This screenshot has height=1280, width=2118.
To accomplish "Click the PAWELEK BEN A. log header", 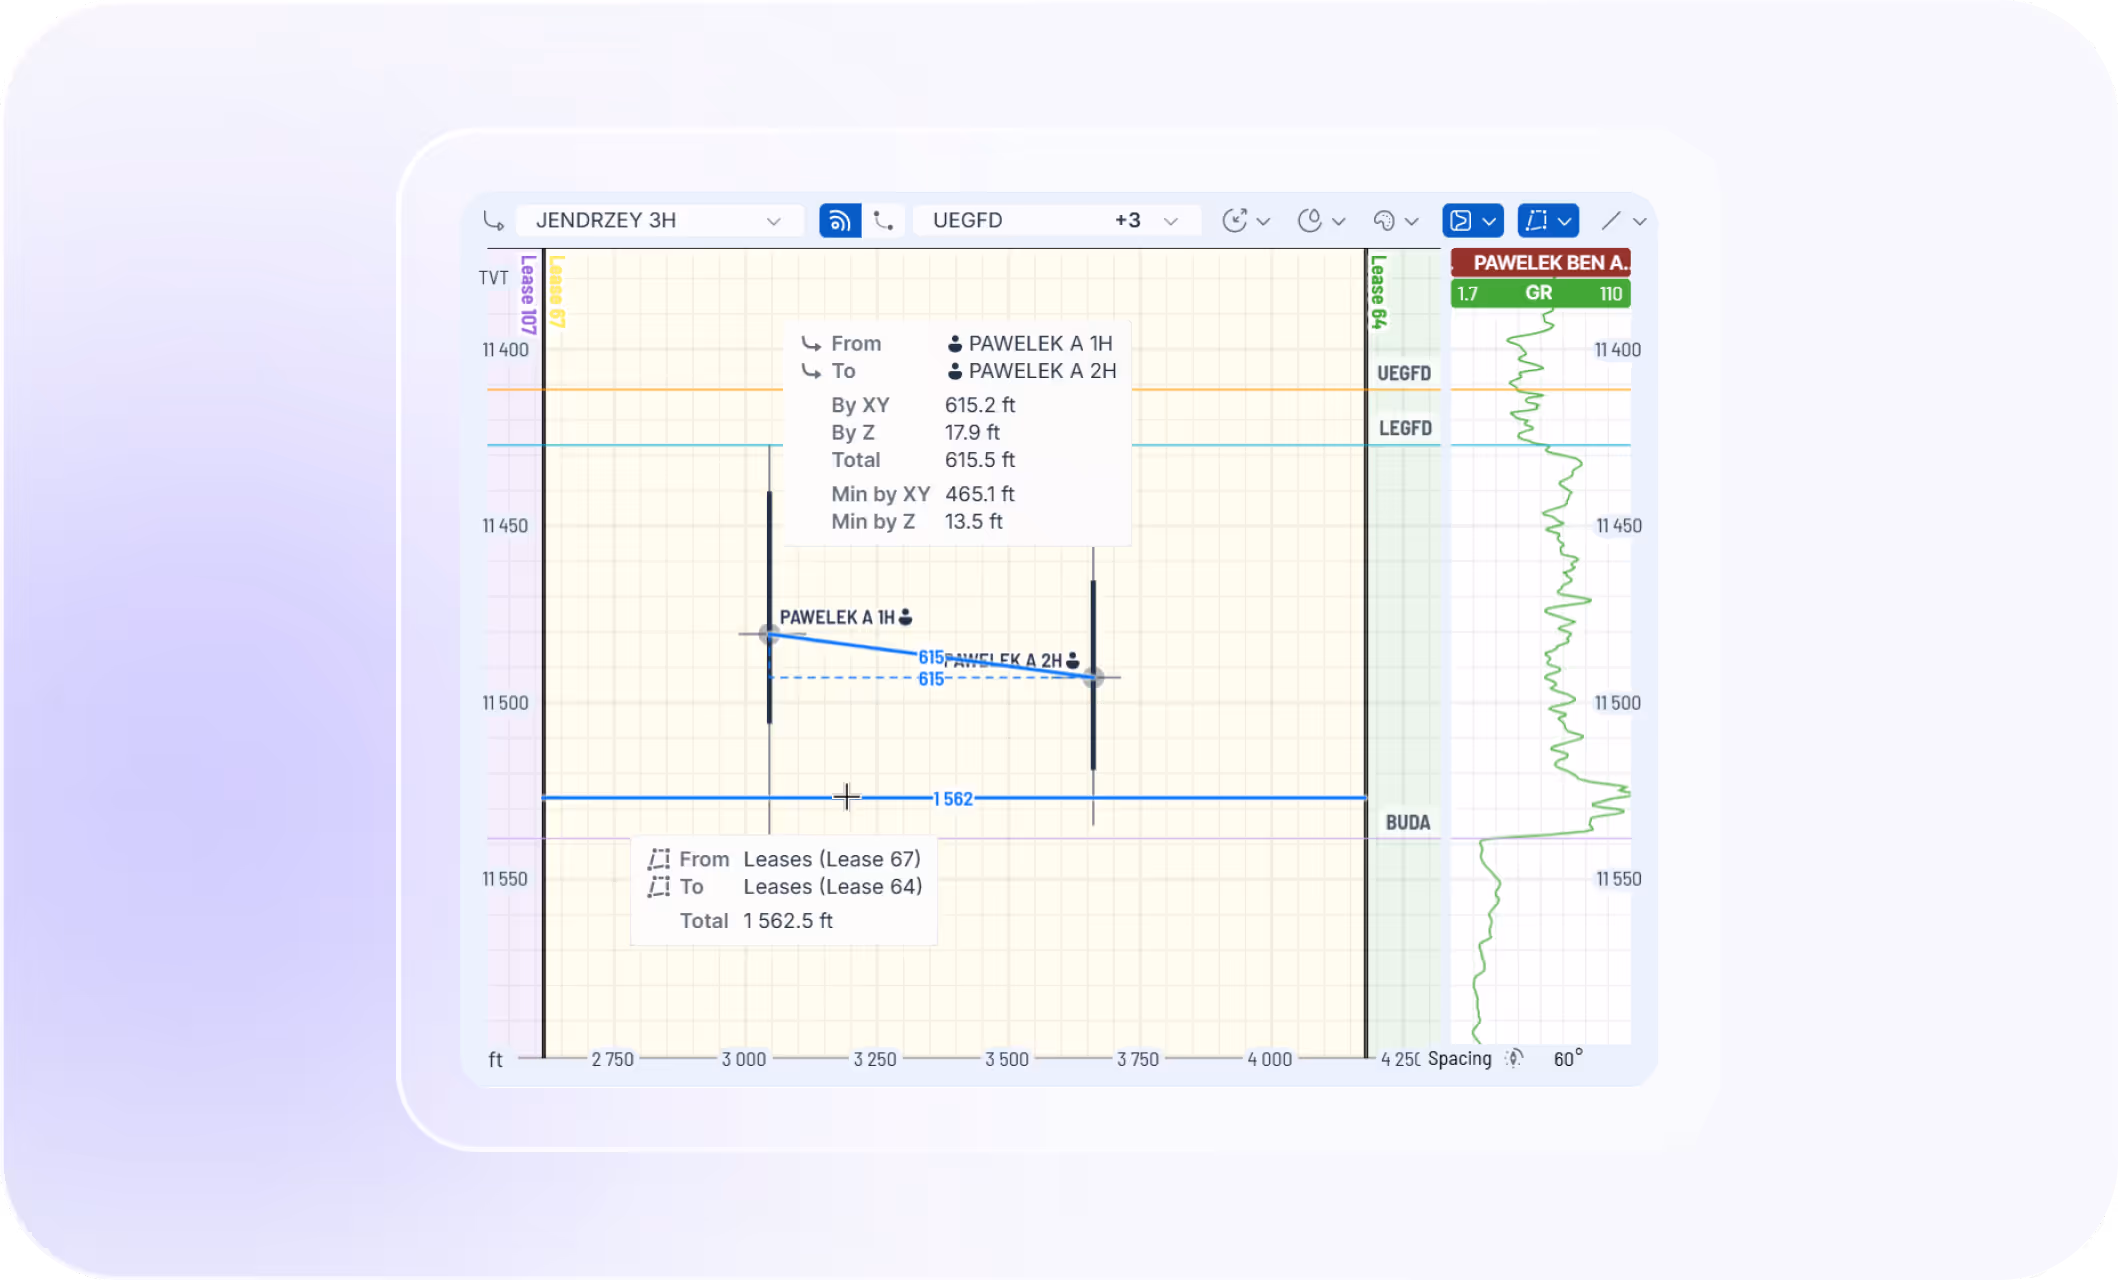I will 1540,262.
